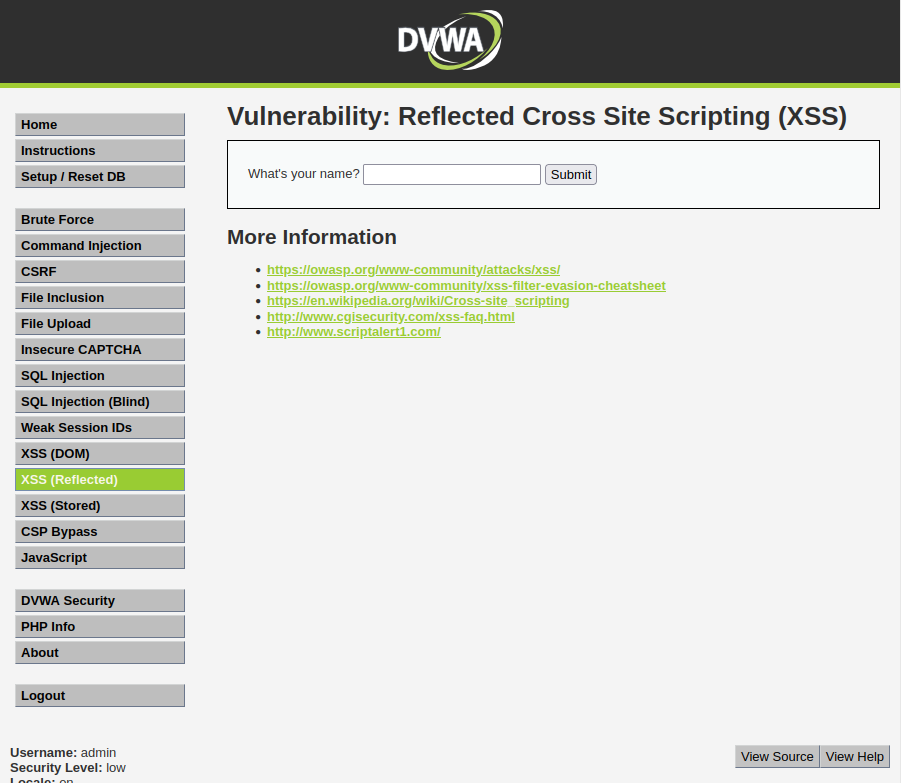Click the What's your name? label
This screenshot has height=783, width=901.
tap(303, 174)
